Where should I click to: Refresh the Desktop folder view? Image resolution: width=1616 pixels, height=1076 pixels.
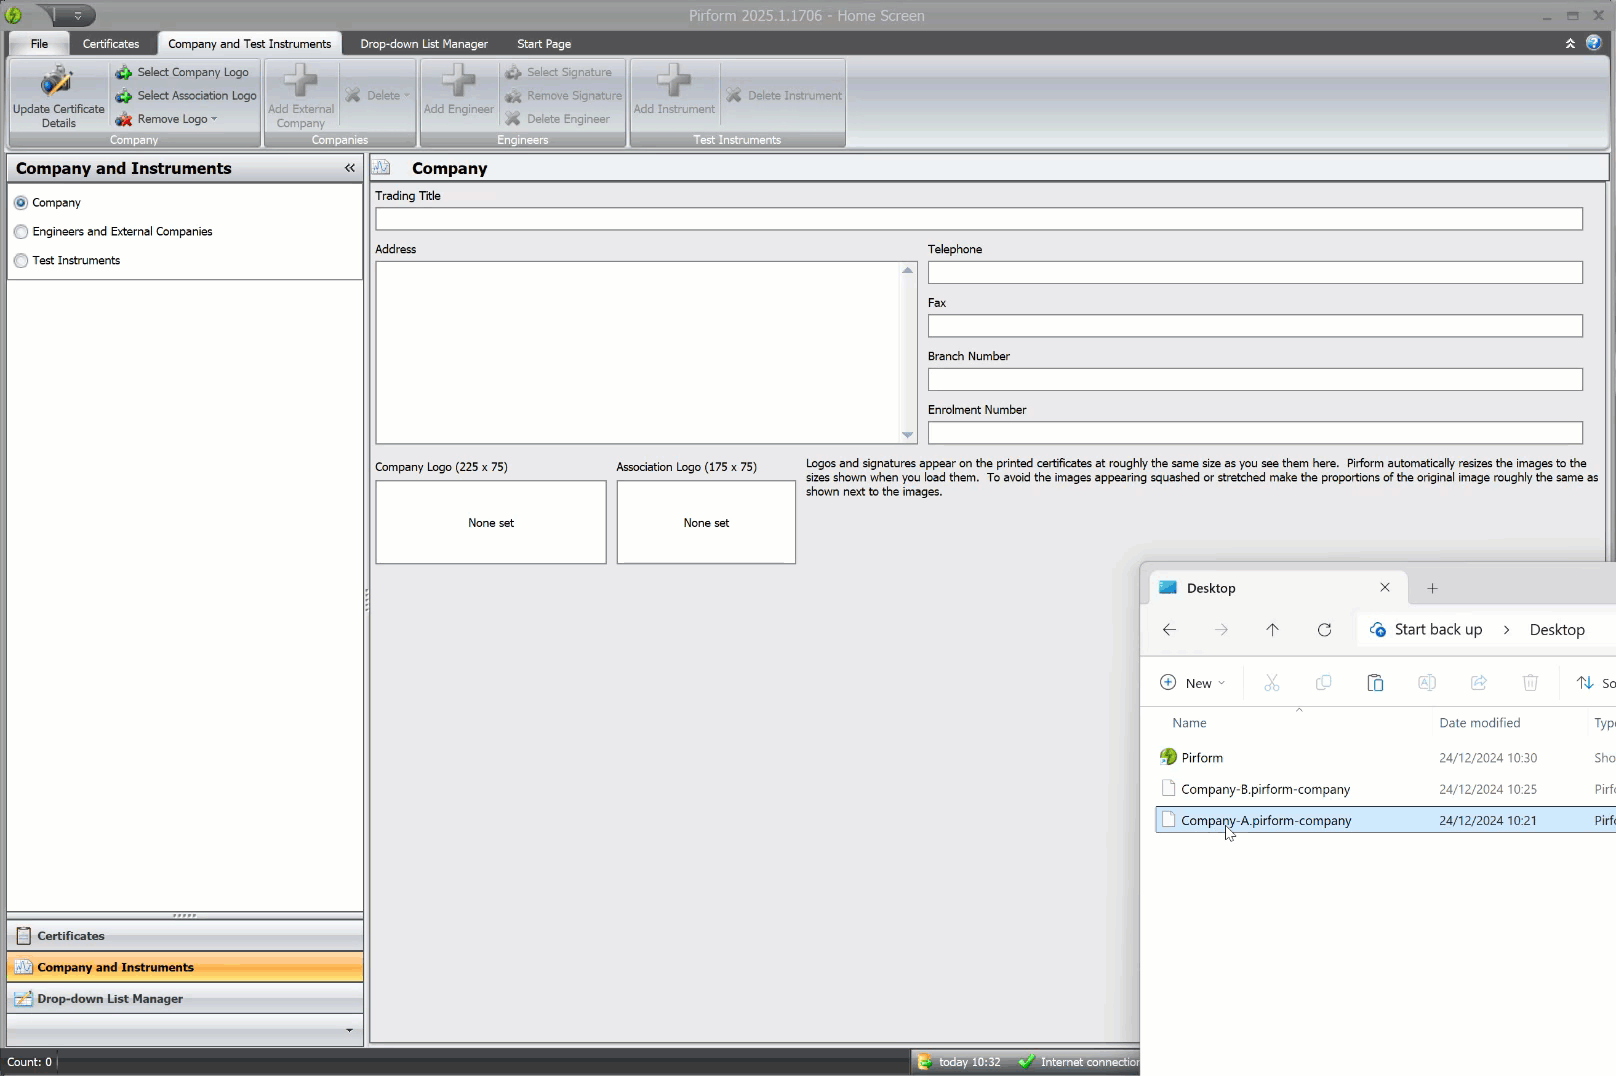pyautogui.click(x=1324, y=629)
